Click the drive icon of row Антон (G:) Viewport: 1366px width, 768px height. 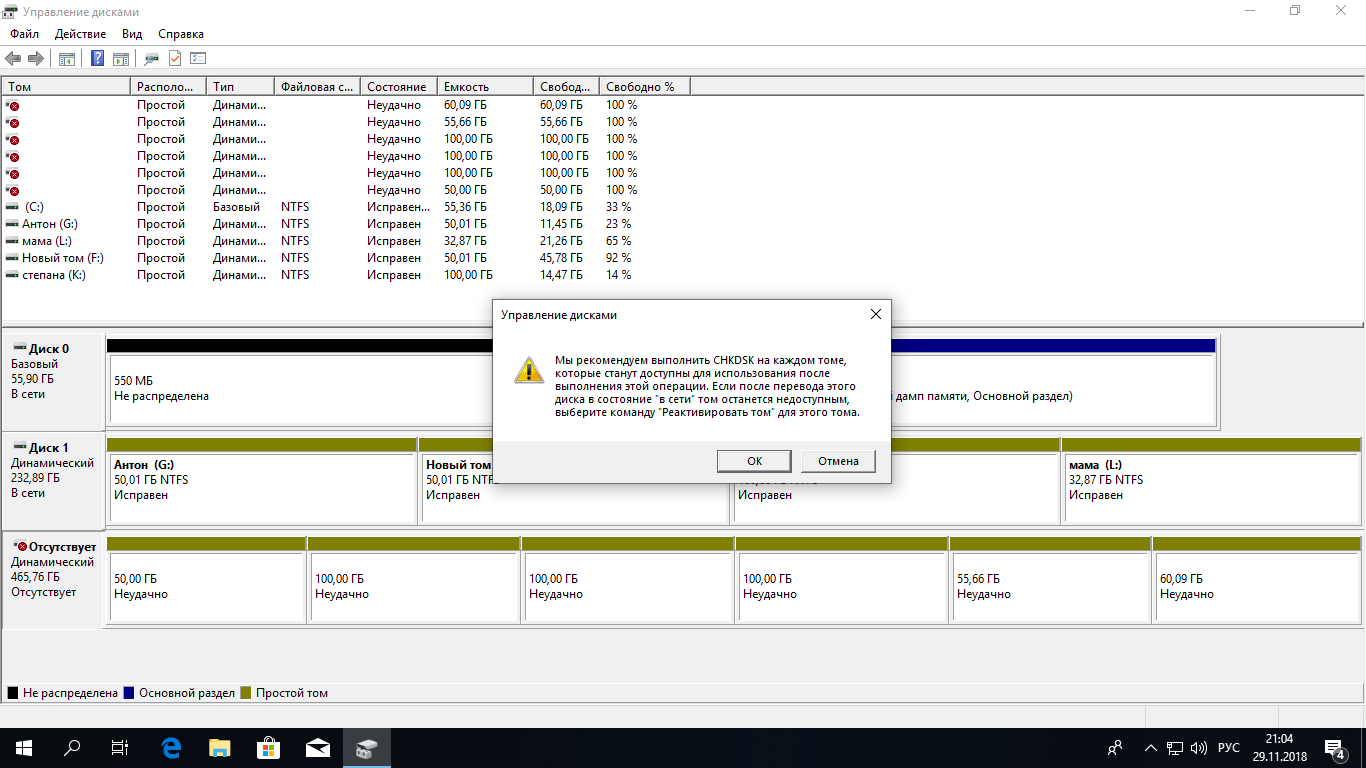[12, 224]
